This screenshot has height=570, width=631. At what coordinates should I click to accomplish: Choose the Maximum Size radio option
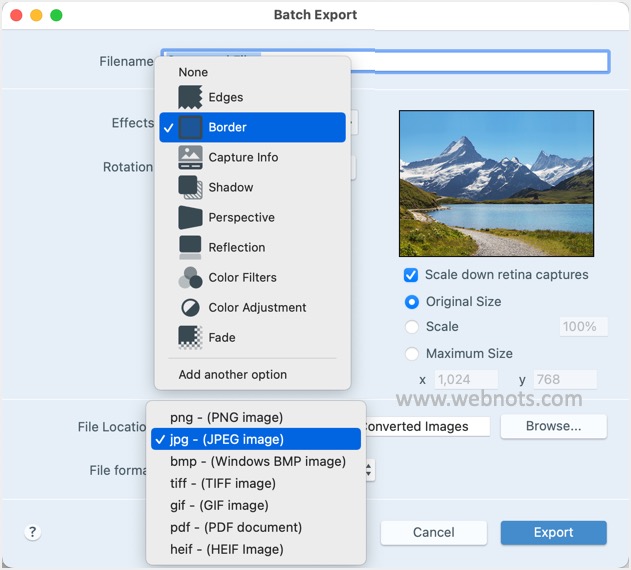click(411, 354)
